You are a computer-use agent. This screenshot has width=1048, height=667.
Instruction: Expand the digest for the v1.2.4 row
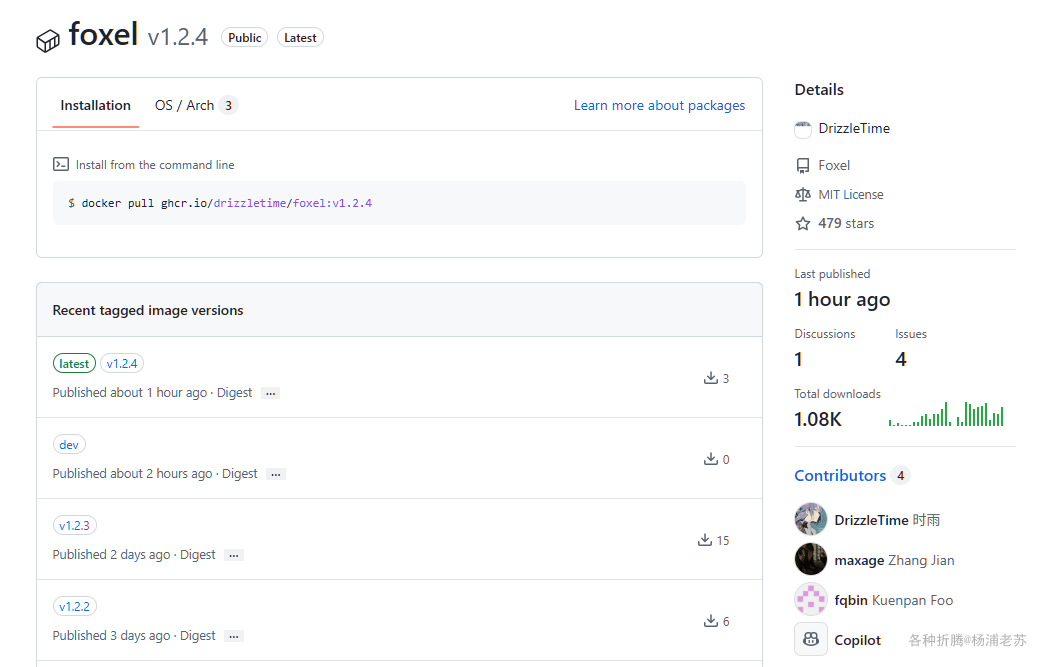point(271,394)
